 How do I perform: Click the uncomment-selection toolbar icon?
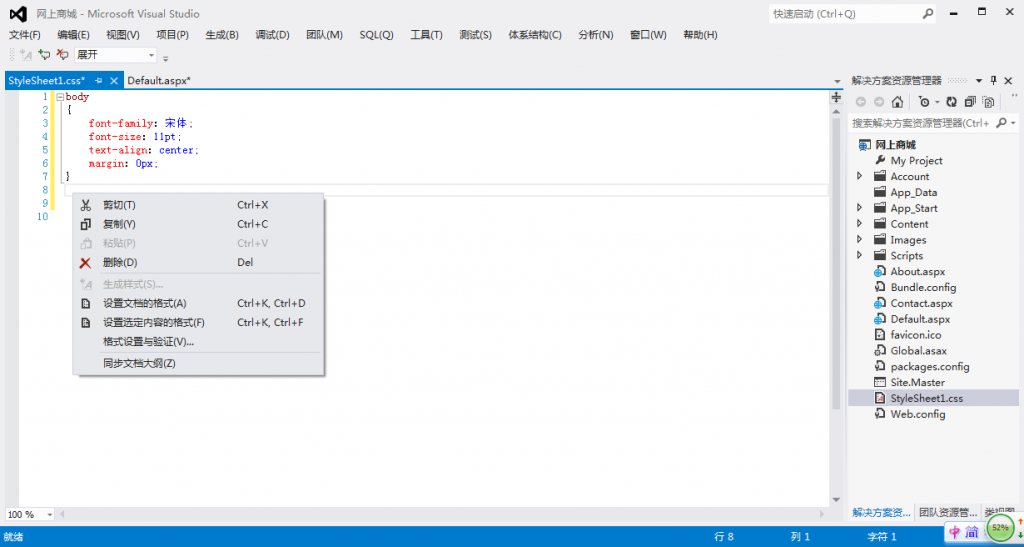tap(62, 55)
